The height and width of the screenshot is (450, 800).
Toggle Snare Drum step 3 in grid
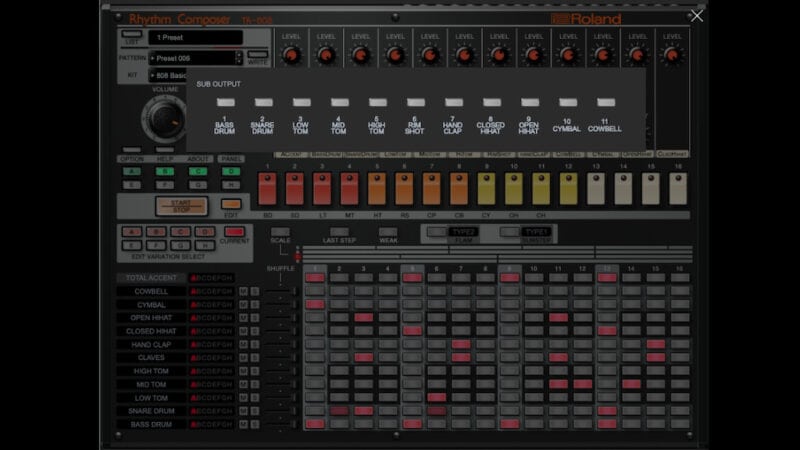pos(364,411)
